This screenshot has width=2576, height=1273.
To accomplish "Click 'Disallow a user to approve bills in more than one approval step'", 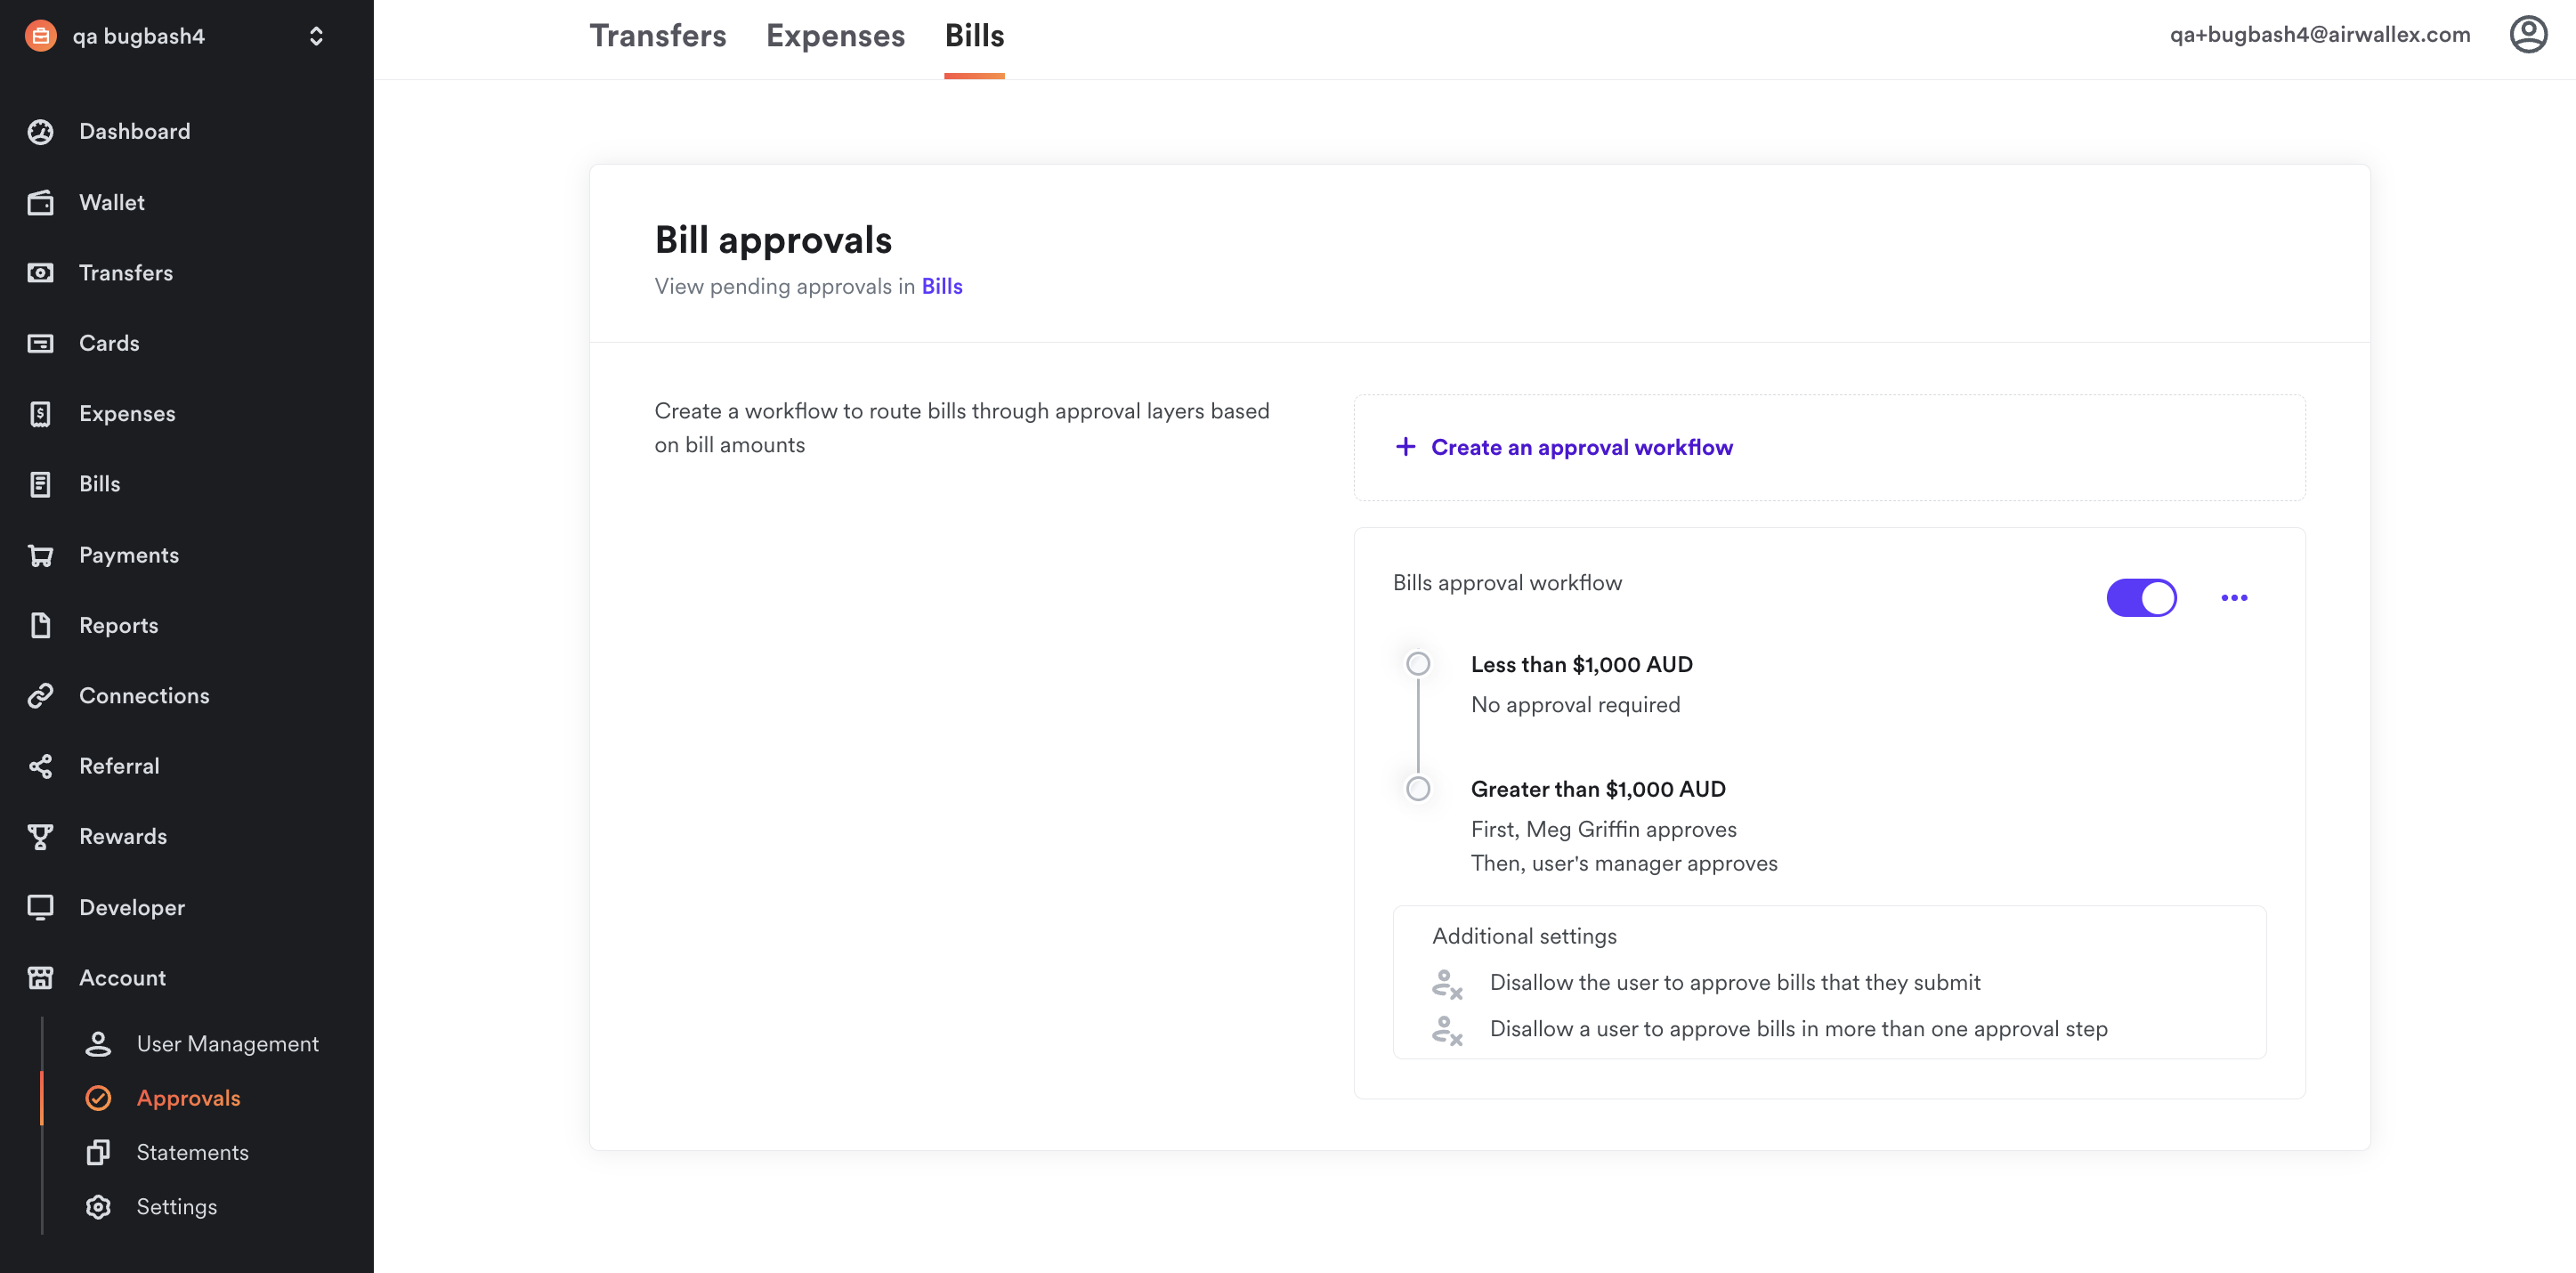I will (x=1798, y=1029).
